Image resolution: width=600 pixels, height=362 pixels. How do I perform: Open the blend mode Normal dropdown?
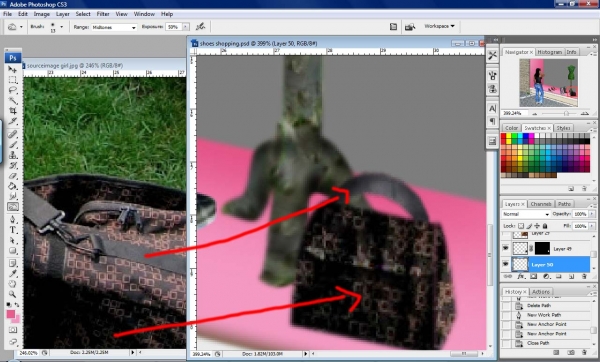(x=525, y=214)
